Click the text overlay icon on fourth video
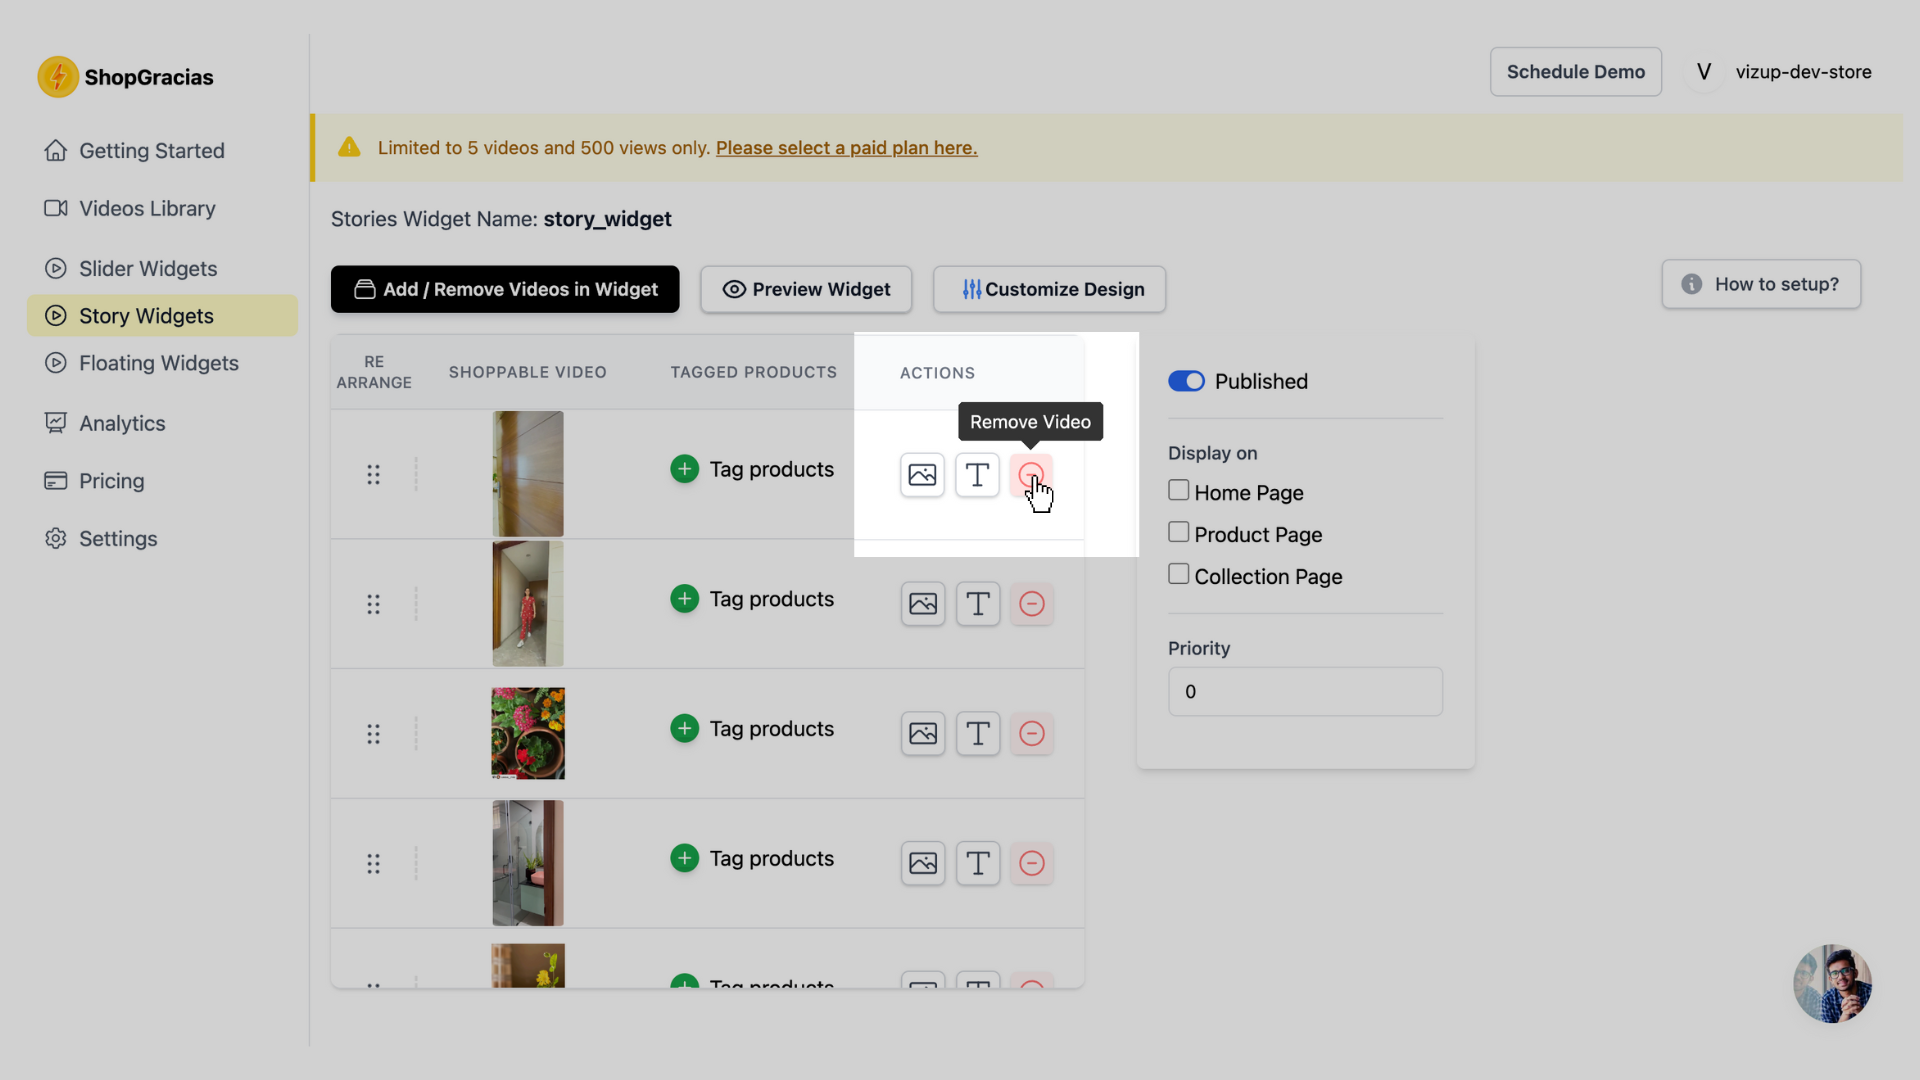The image size is (1920, 1080). [x=978, y=862]
